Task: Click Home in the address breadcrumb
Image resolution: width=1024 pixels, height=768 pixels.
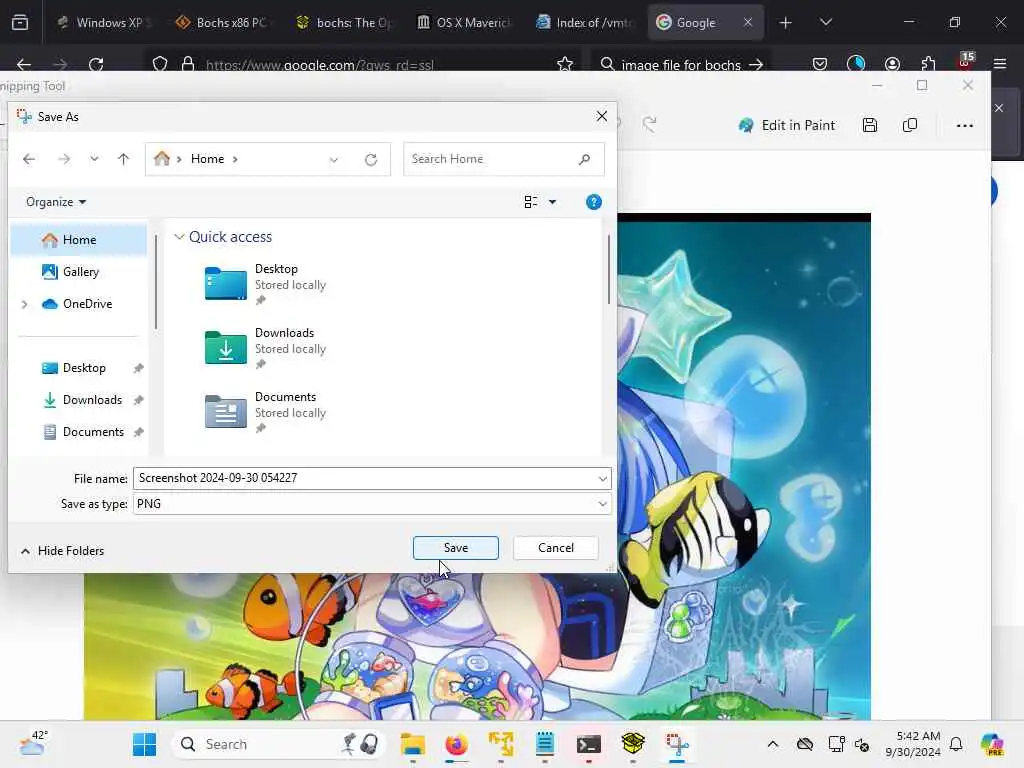Action: point(207,159)
